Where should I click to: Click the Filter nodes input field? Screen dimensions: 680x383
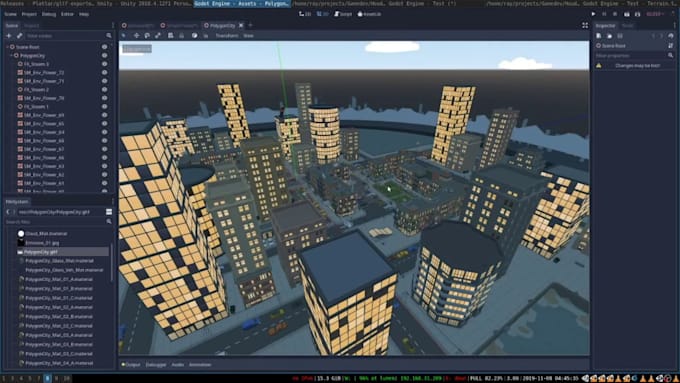coord(65,36)
